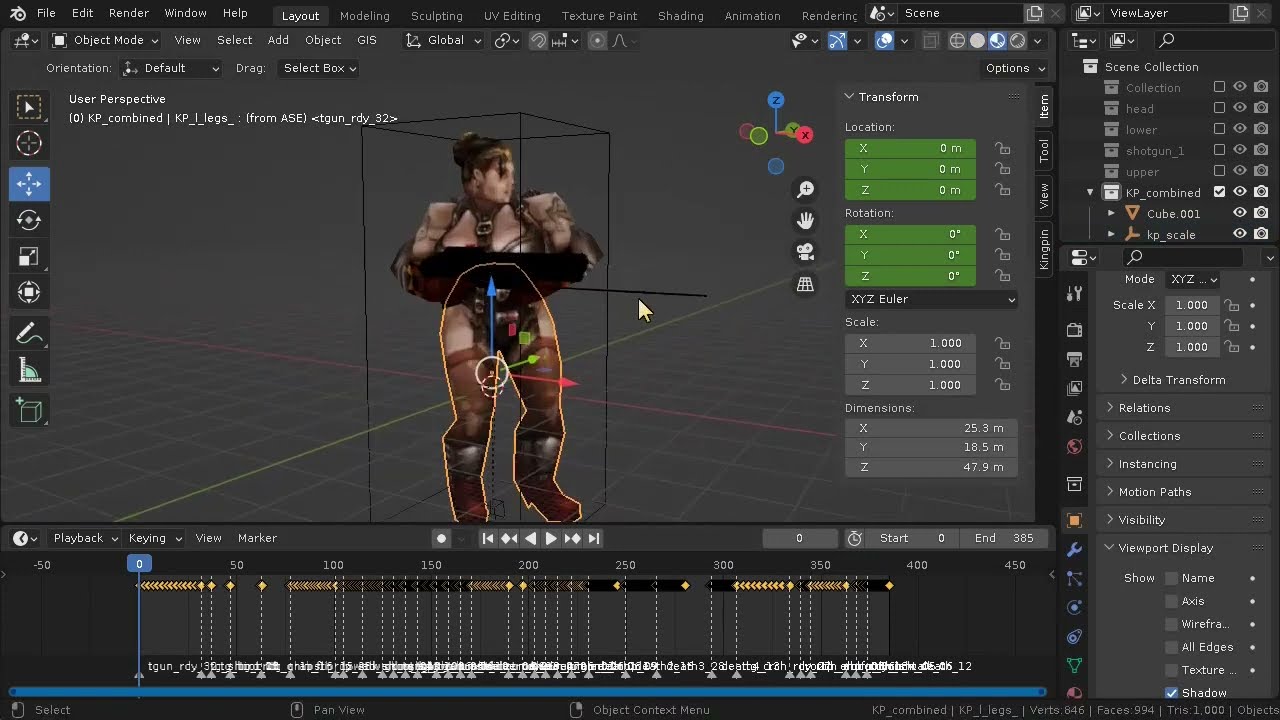Open the Keying popover
1280x720 pixels.
pyautogui.click(x=155, y=538)
